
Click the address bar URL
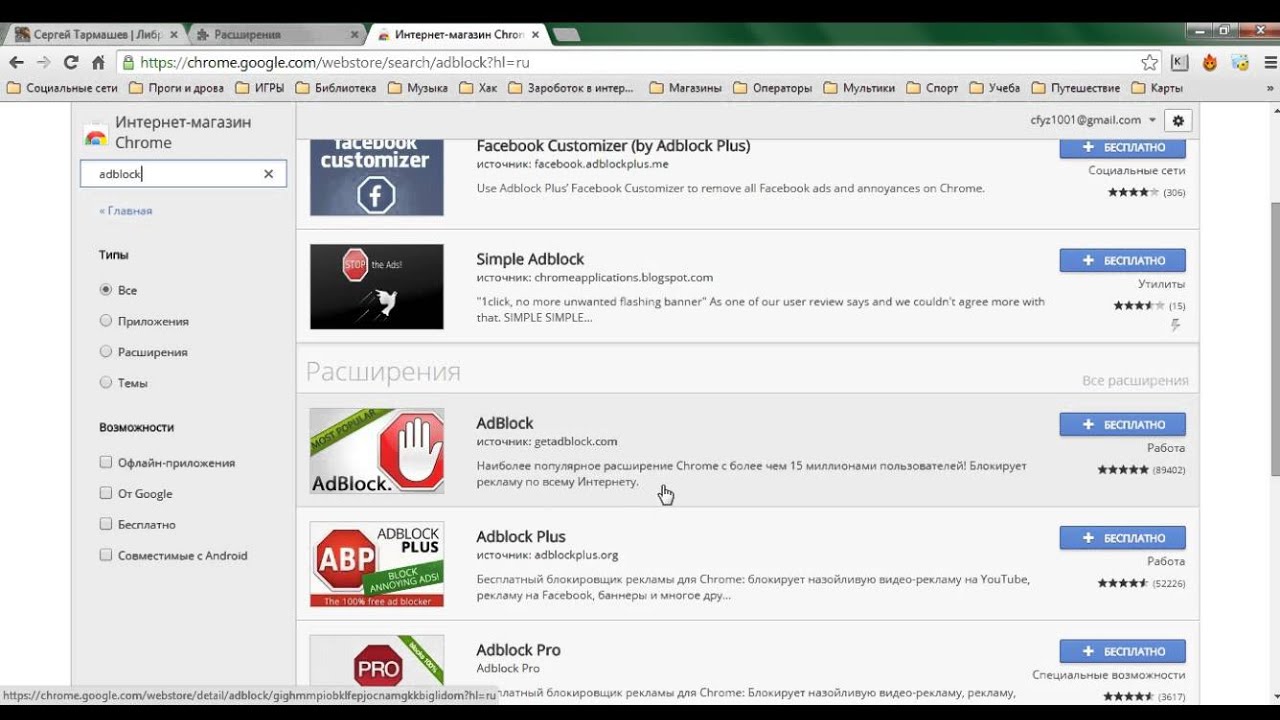335,62
